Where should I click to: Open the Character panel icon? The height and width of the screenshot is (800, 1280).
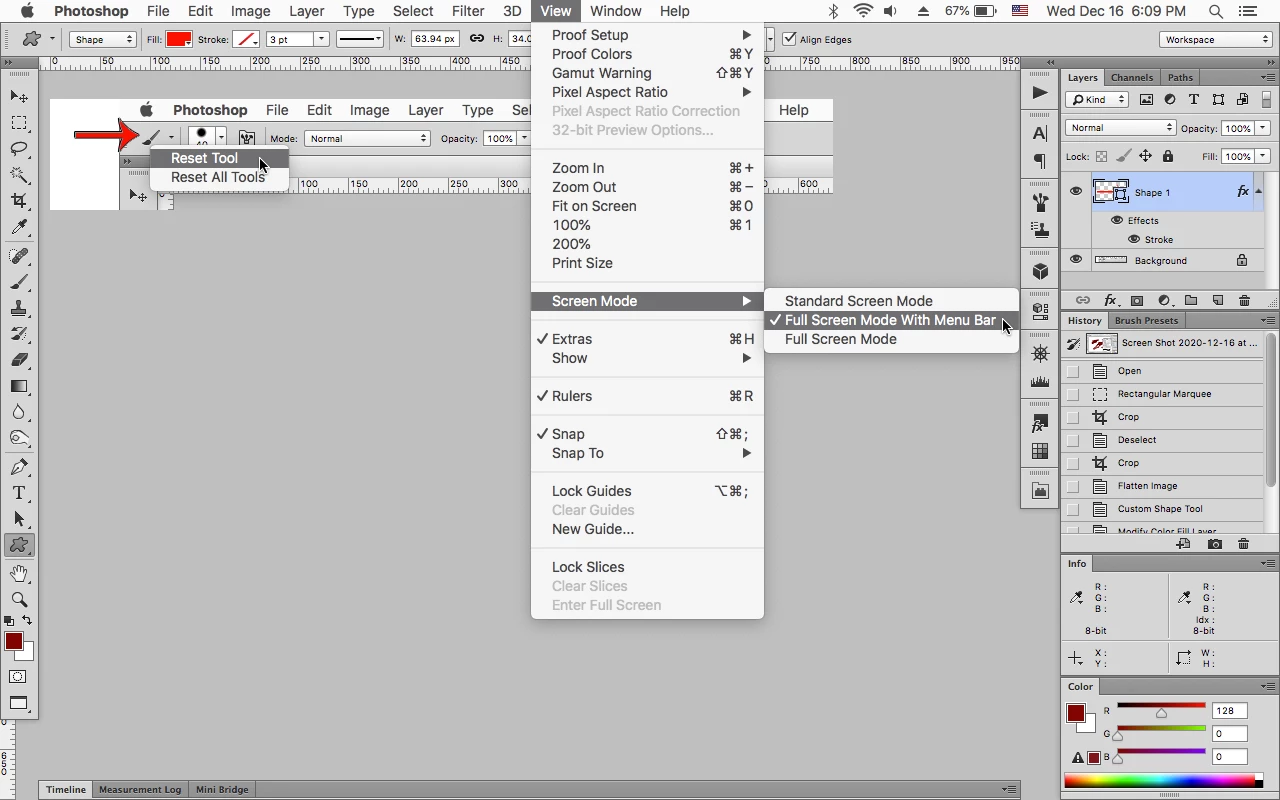(1040, 134)
